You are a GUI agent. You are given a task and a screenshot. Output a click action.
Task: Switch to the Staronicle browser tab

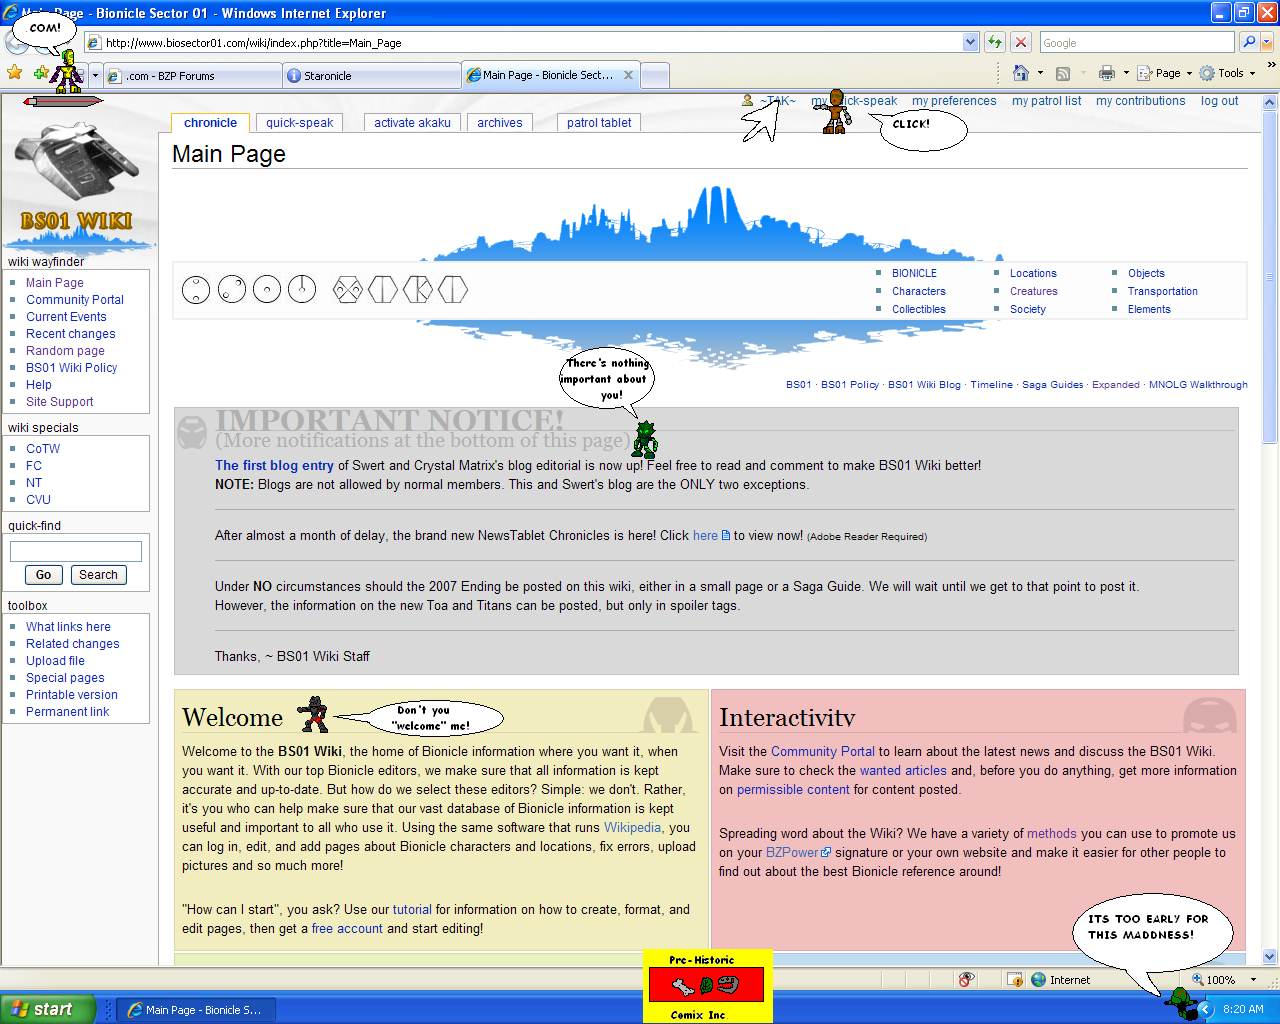click(x=370, y=74)
